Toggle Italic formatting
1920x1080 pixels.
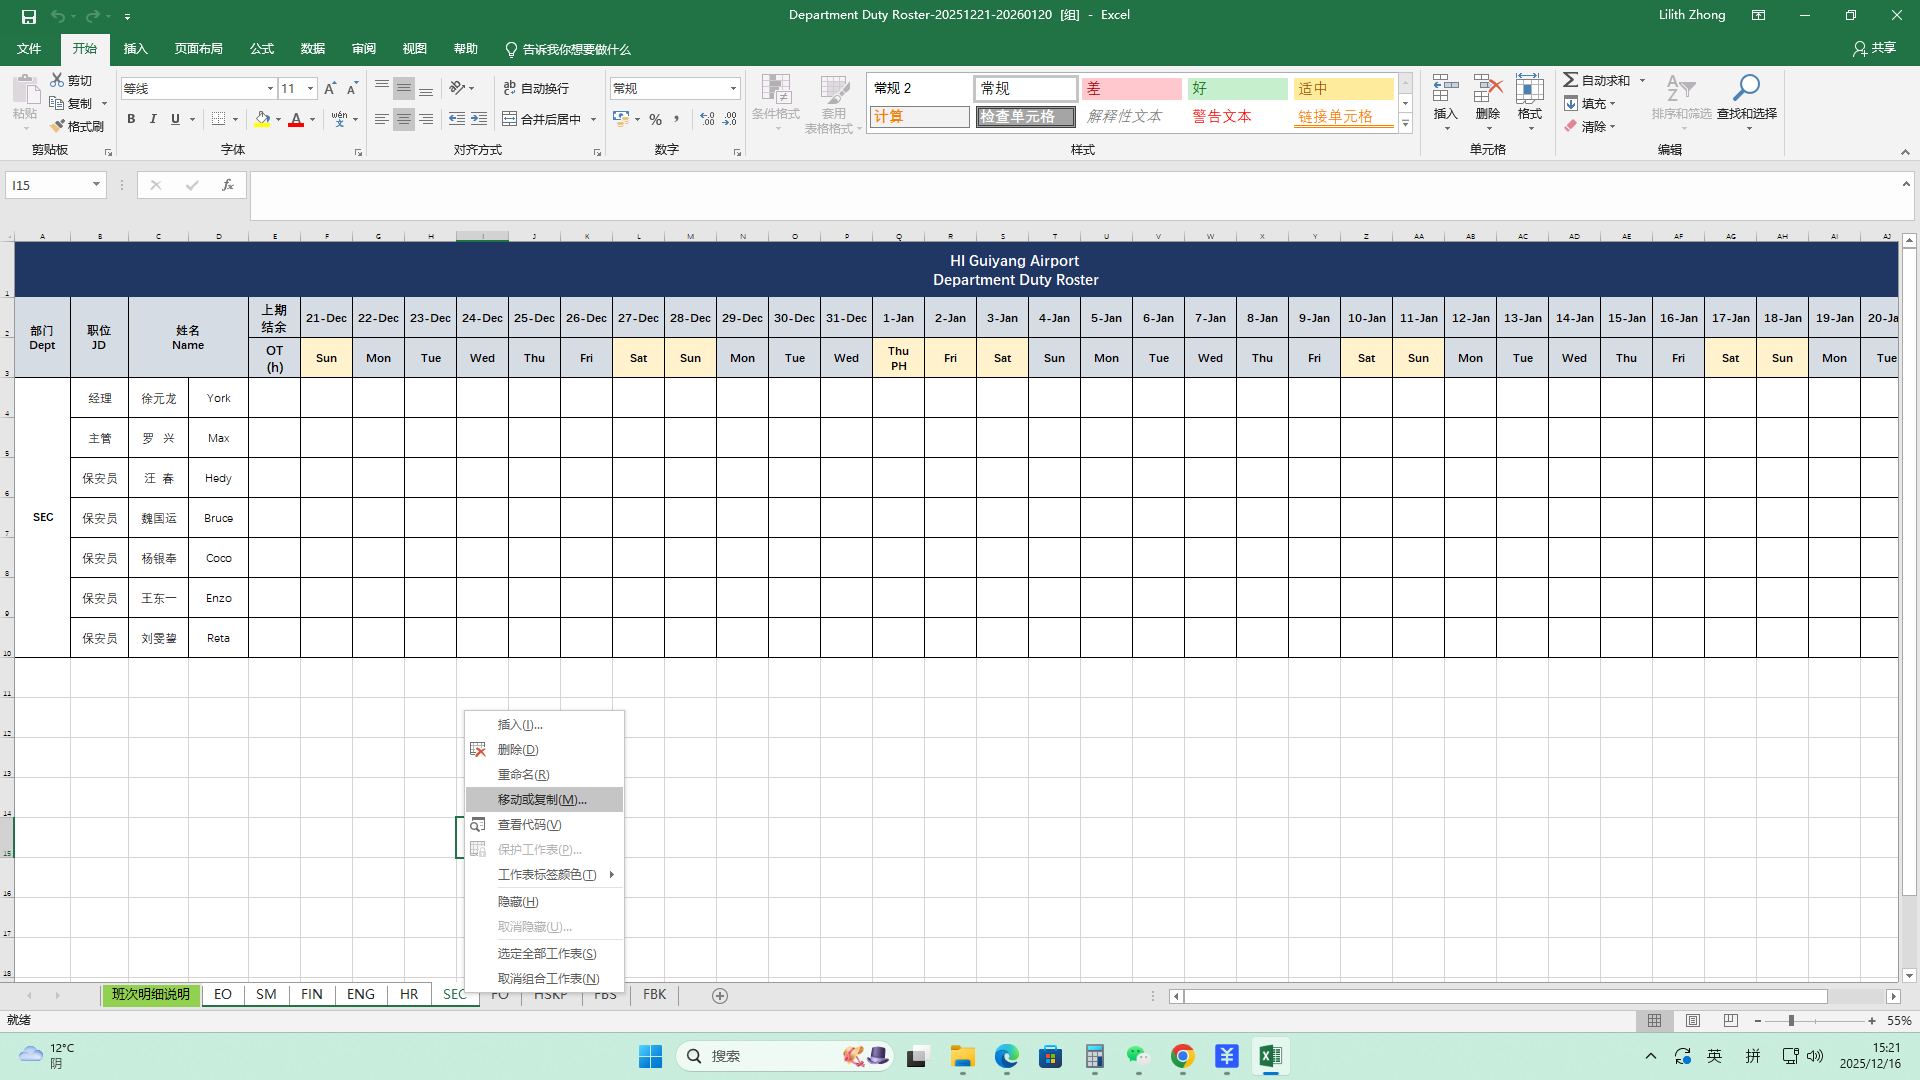[x=153, y=119]
